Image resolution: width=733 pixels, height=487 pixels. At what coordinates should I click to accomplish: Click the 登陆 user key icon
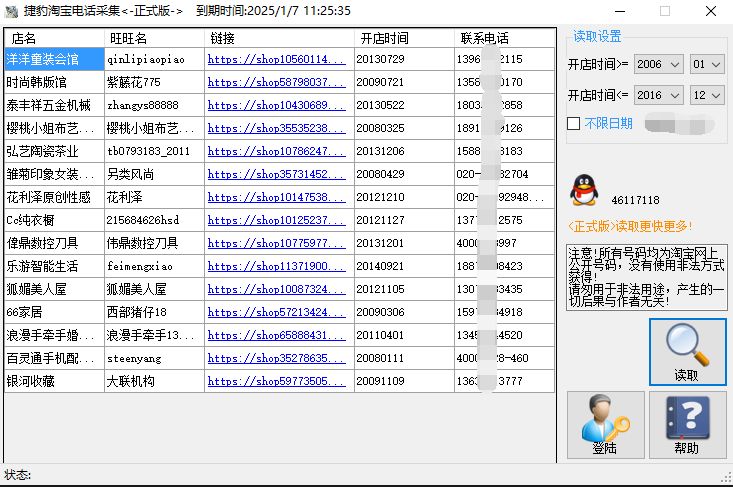tap(605, 423)
